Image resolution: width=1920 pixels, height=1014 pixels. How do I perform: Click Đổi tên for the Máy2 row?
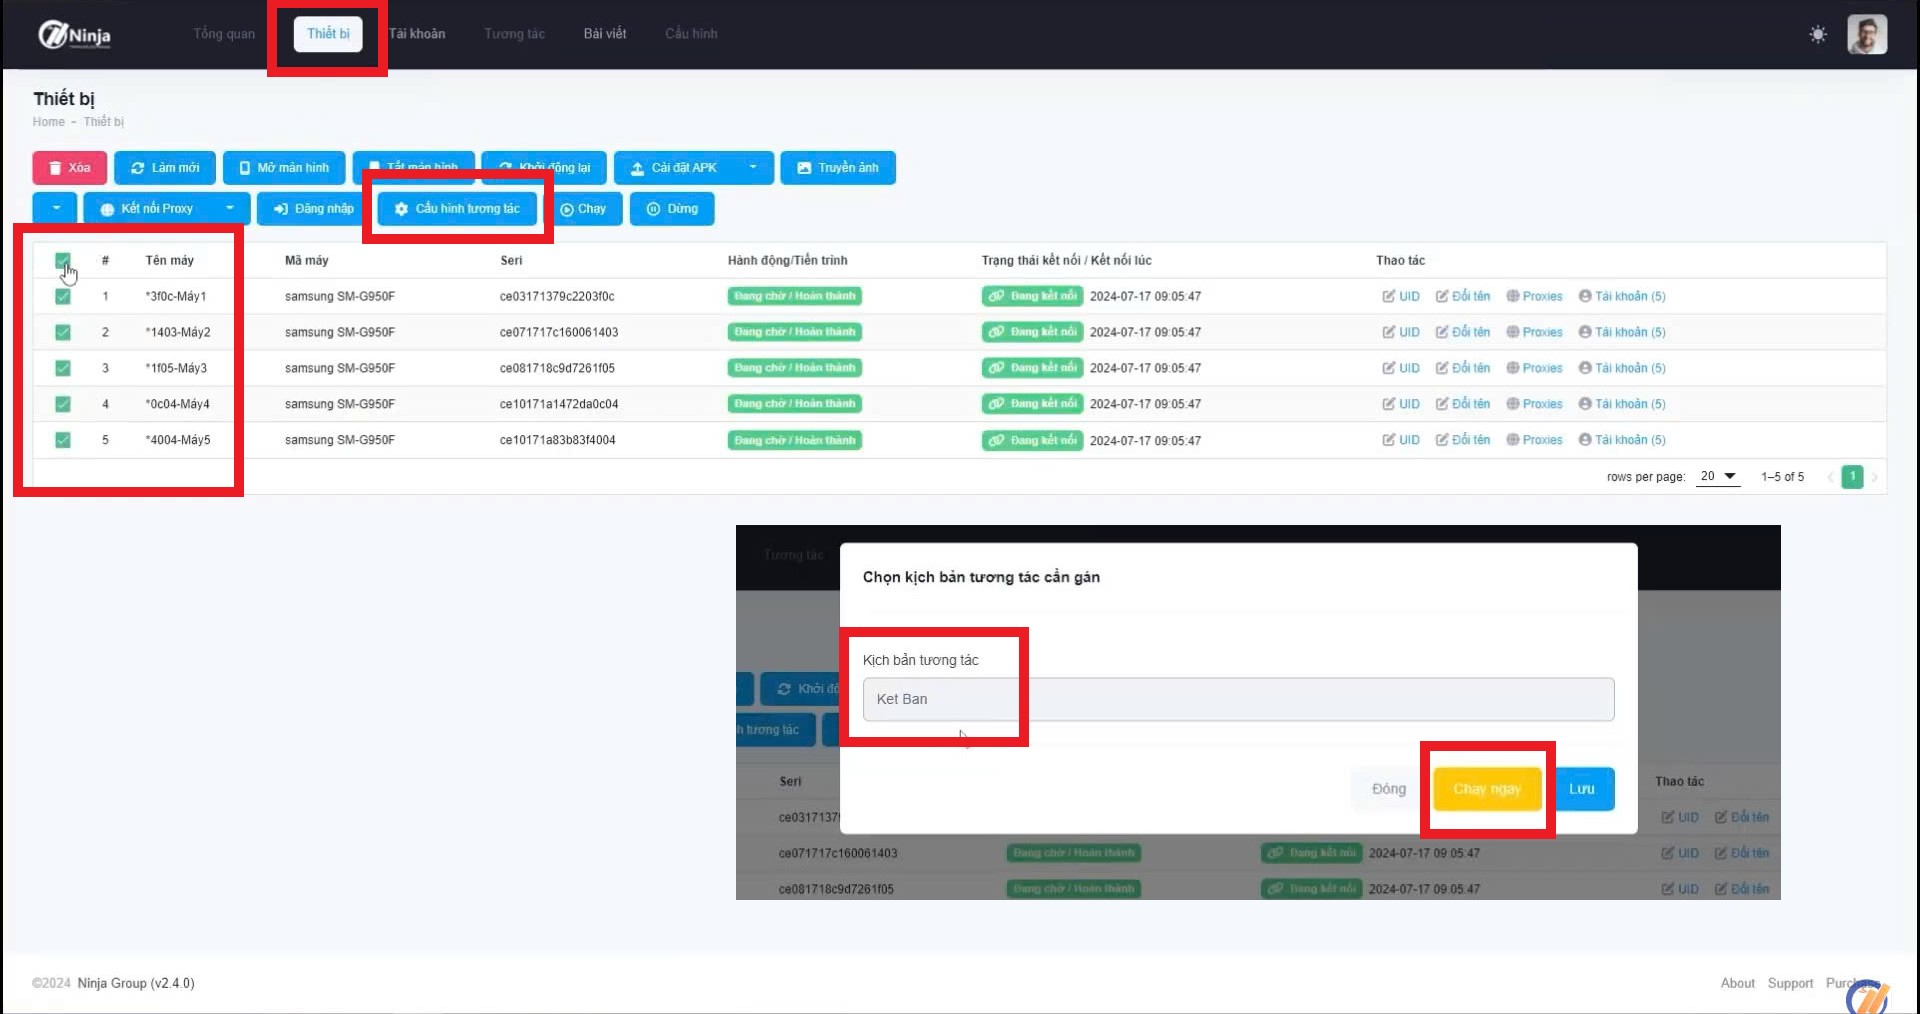(1463, 332)
